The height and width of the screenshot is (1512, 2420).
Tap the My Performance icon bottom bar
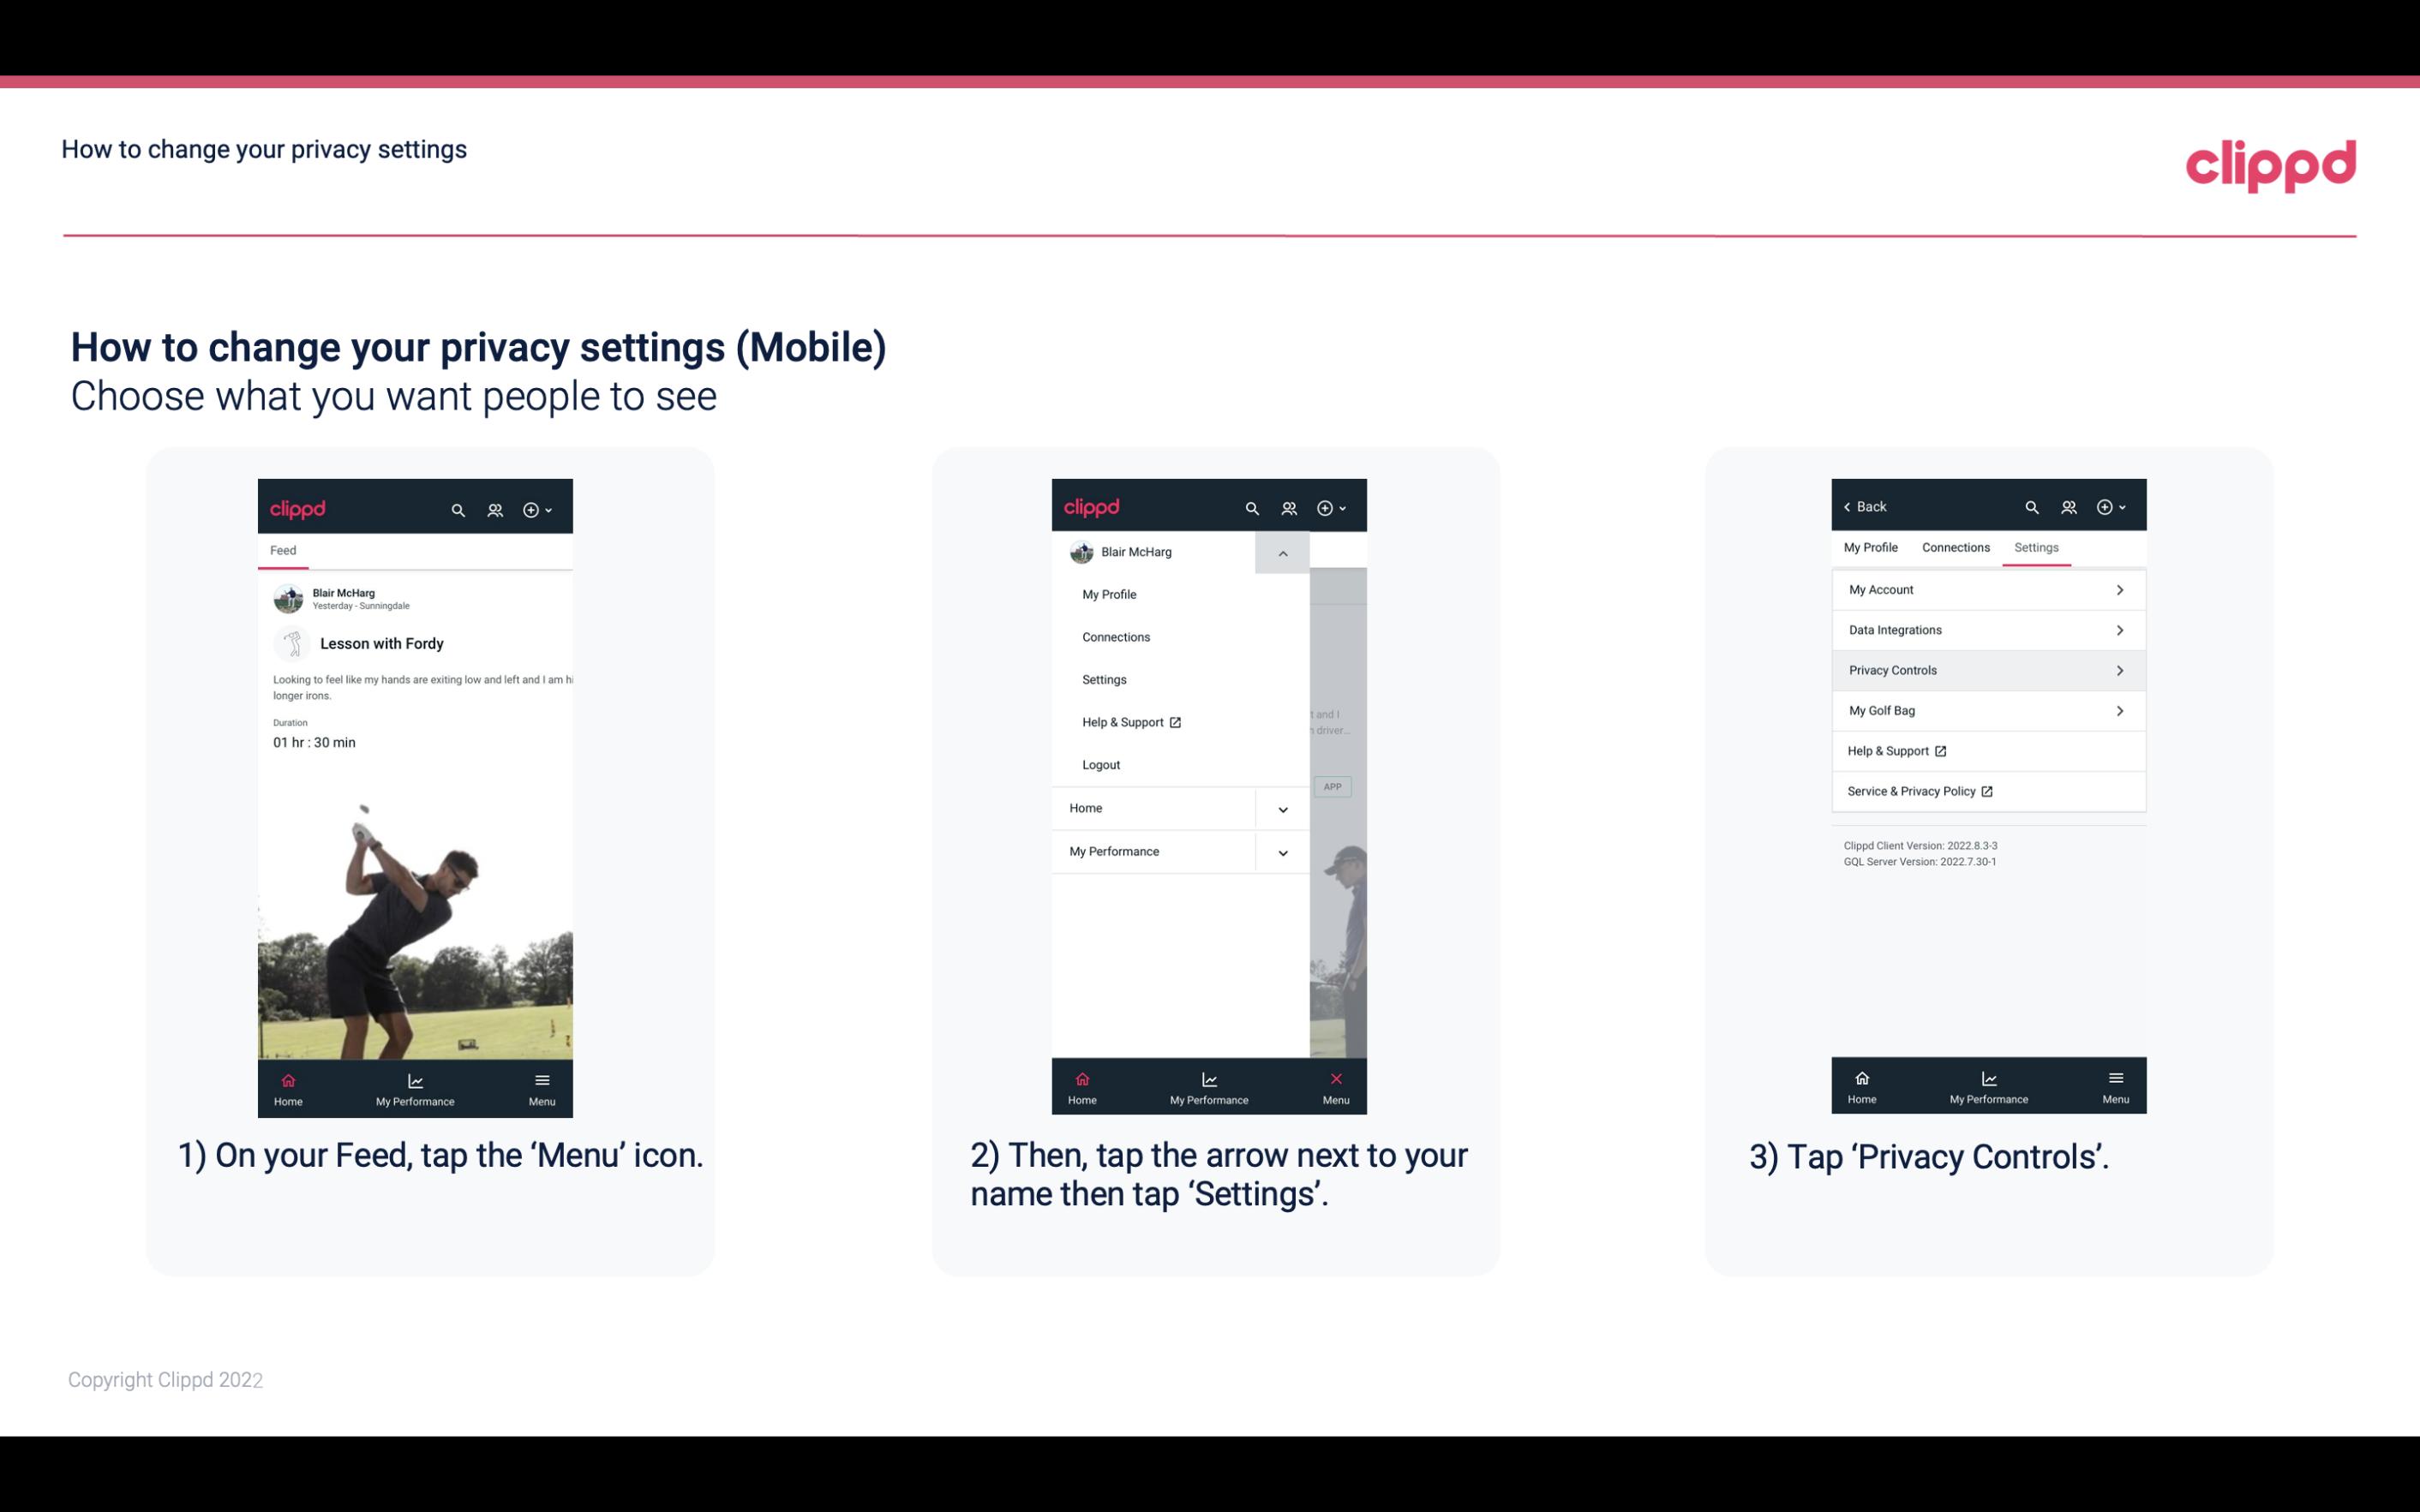point(415,1087)
